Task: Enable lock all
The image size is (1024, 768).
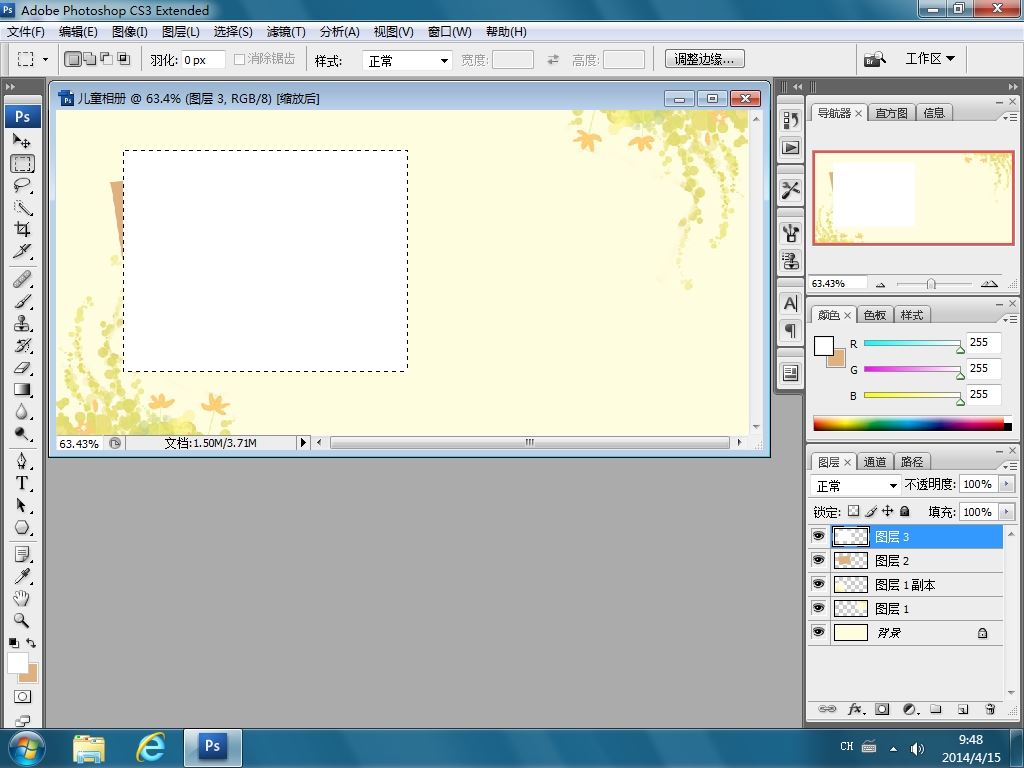Action: click(904, 511)
